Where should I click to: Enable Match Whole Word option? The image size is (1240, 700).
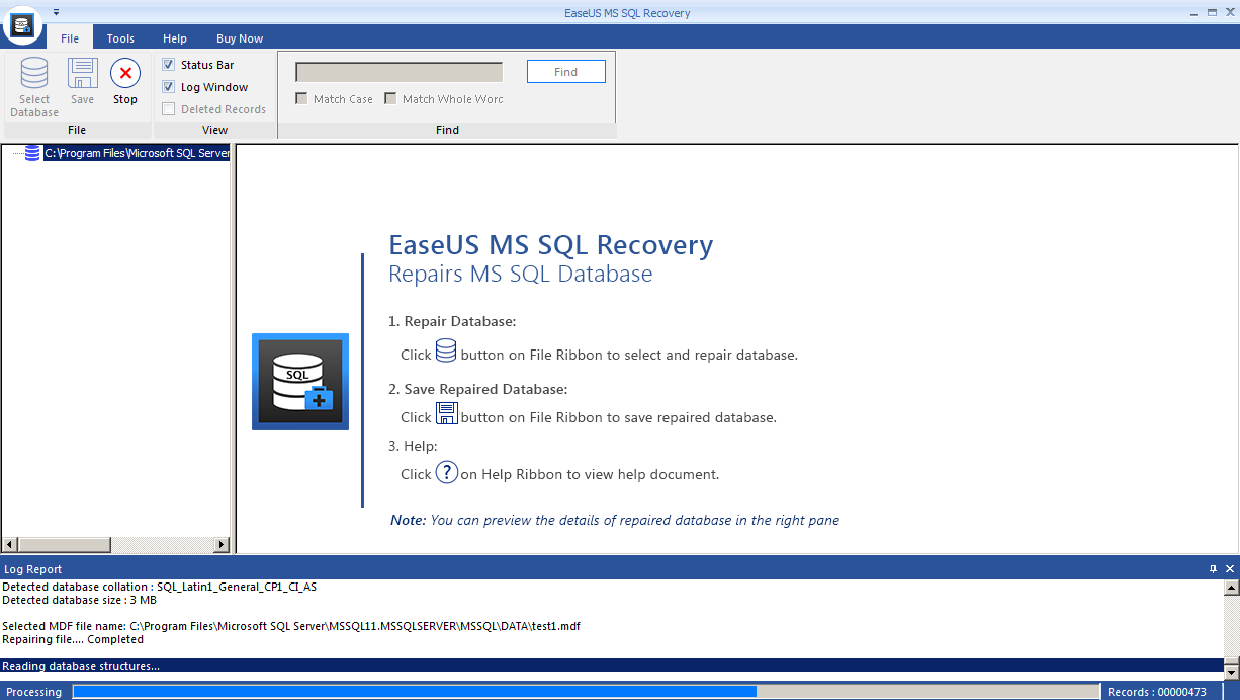[x=390, y=99]
